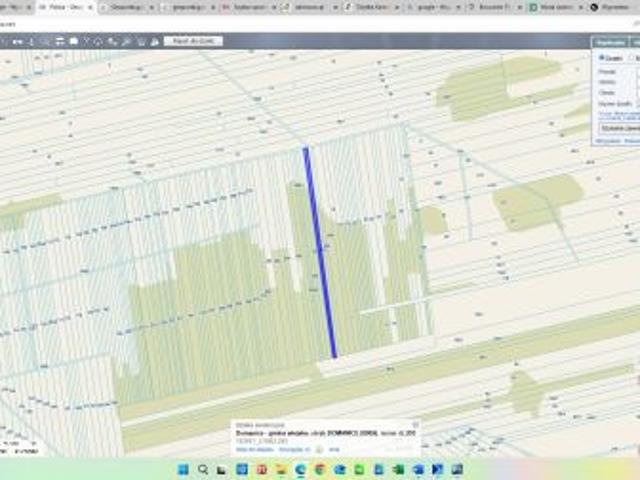Open the Windows Start menu
The image size is (640, 480).
[183, 469]
